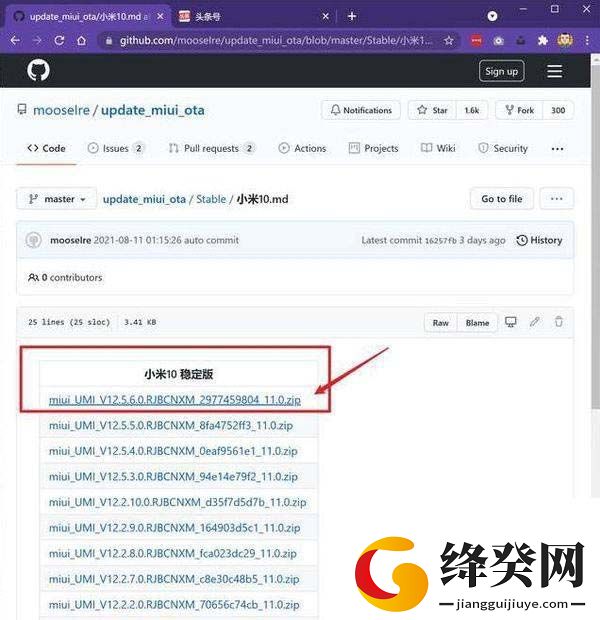
Task: Open desktop view monitor icon in file header
Action: point(511,322)
